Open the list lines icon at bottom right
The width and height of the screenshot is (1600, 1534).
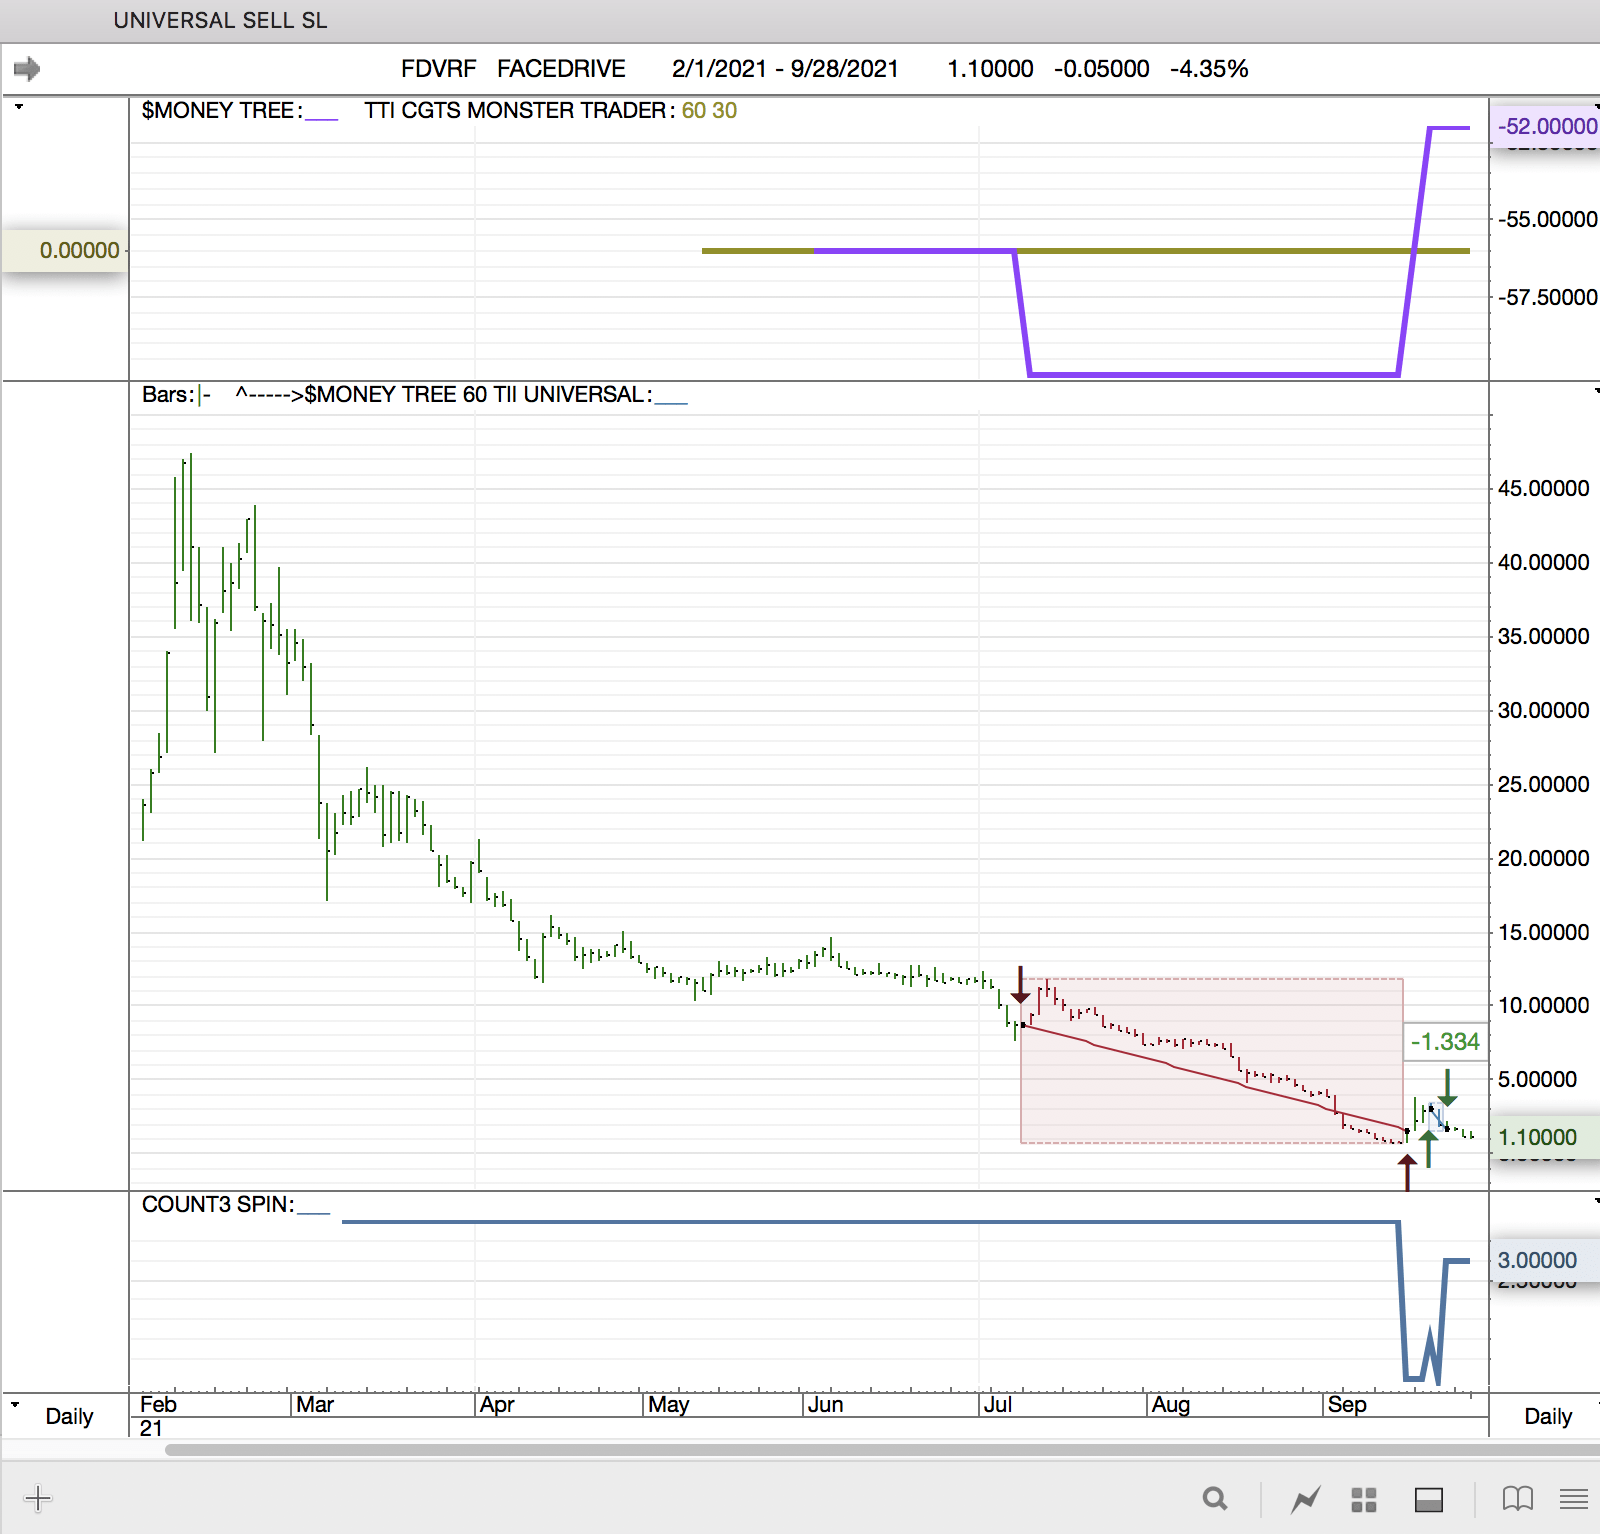click(x=1574, y=1498)
